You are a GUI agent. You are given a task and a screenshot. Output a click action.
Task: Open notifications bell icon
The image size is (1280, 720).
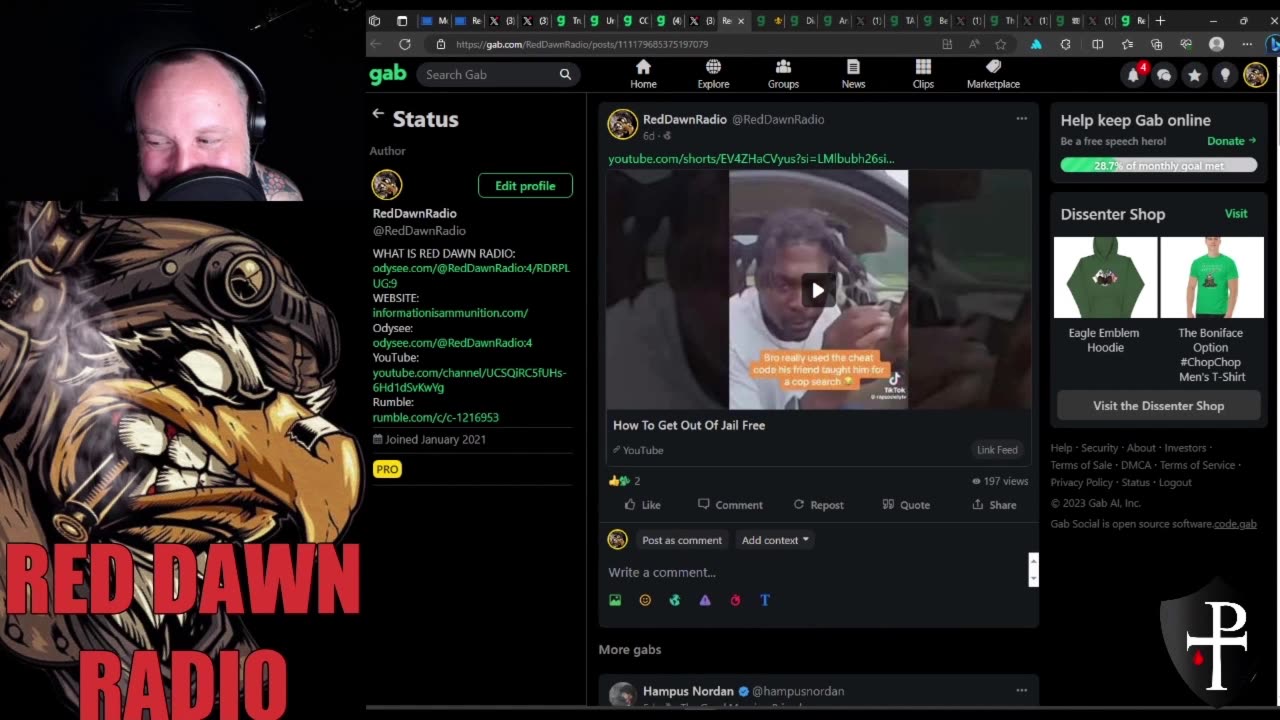[1134, 75]
